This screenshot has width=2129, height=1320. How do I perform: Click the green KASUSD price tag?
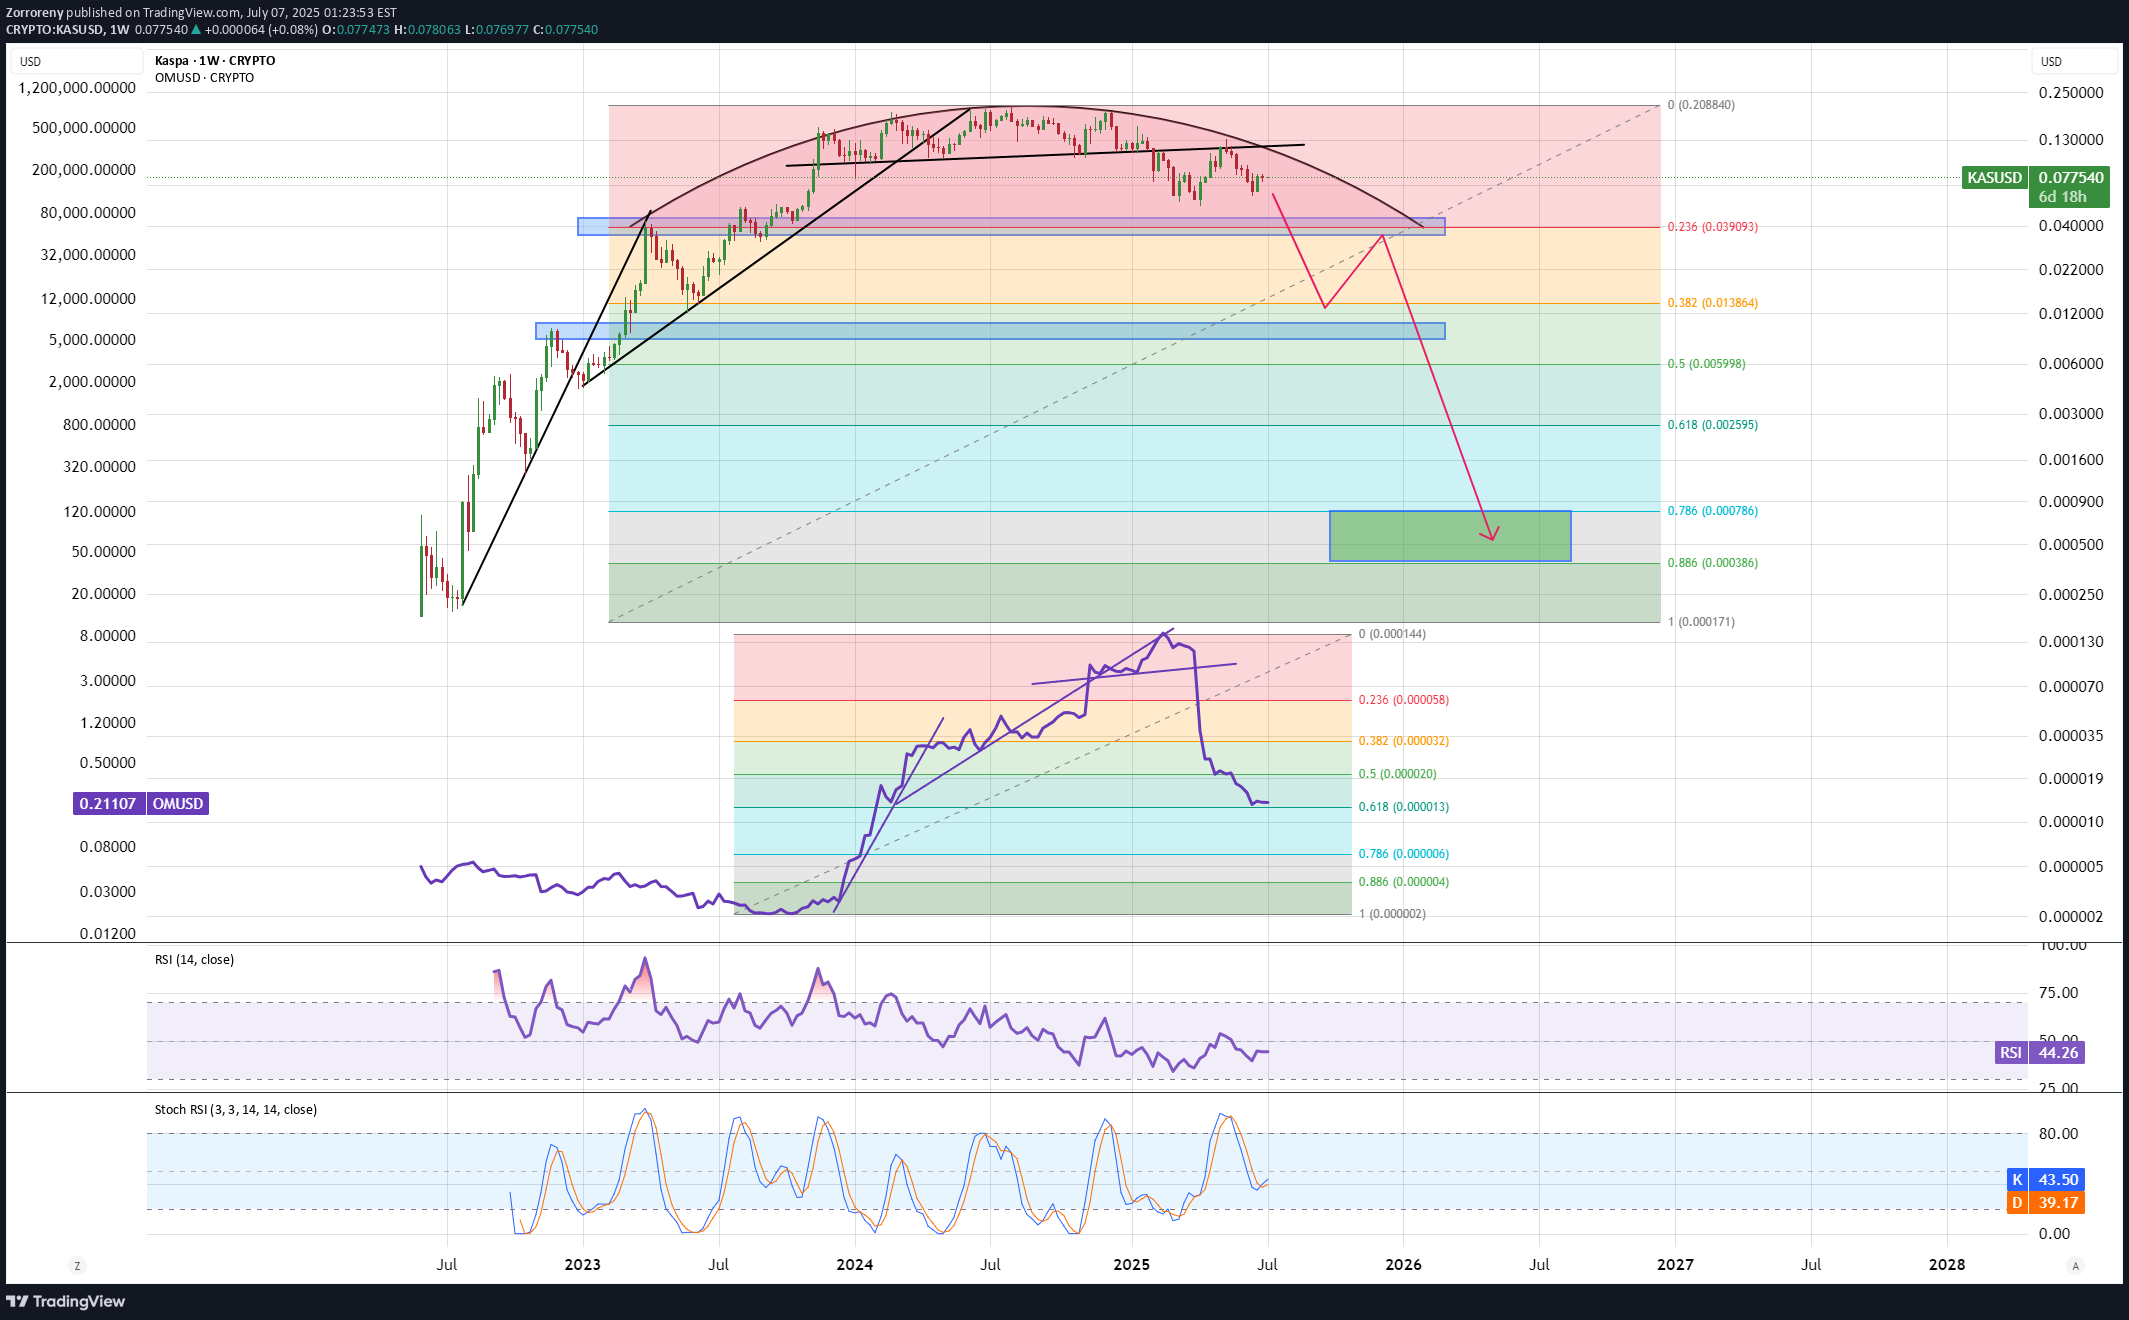pyautogui.click(x=1994, y=178)
